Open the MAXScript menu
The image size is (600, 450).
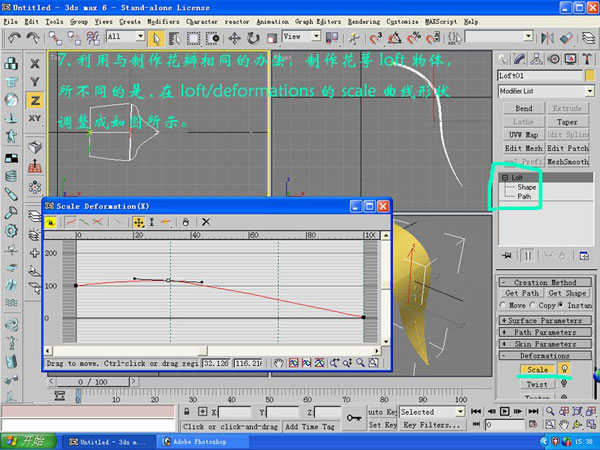pyautogui.click(x=441, y=22)
